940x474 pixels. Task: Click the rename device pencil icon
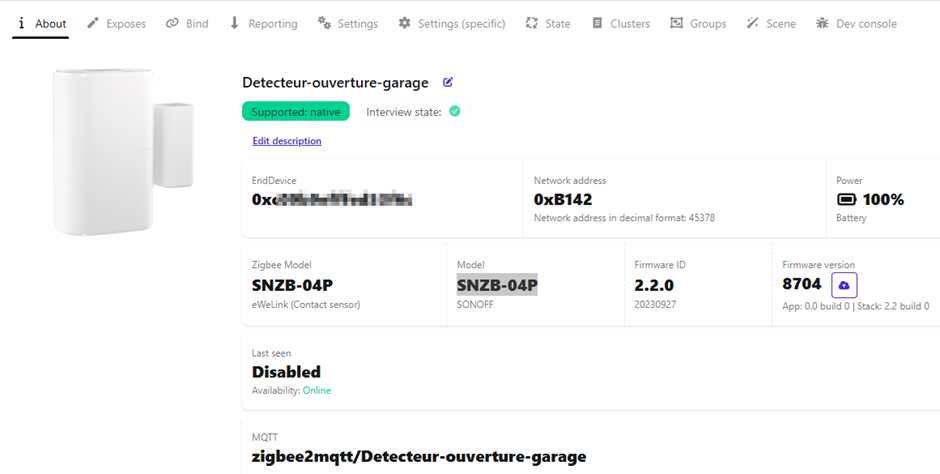448,83
